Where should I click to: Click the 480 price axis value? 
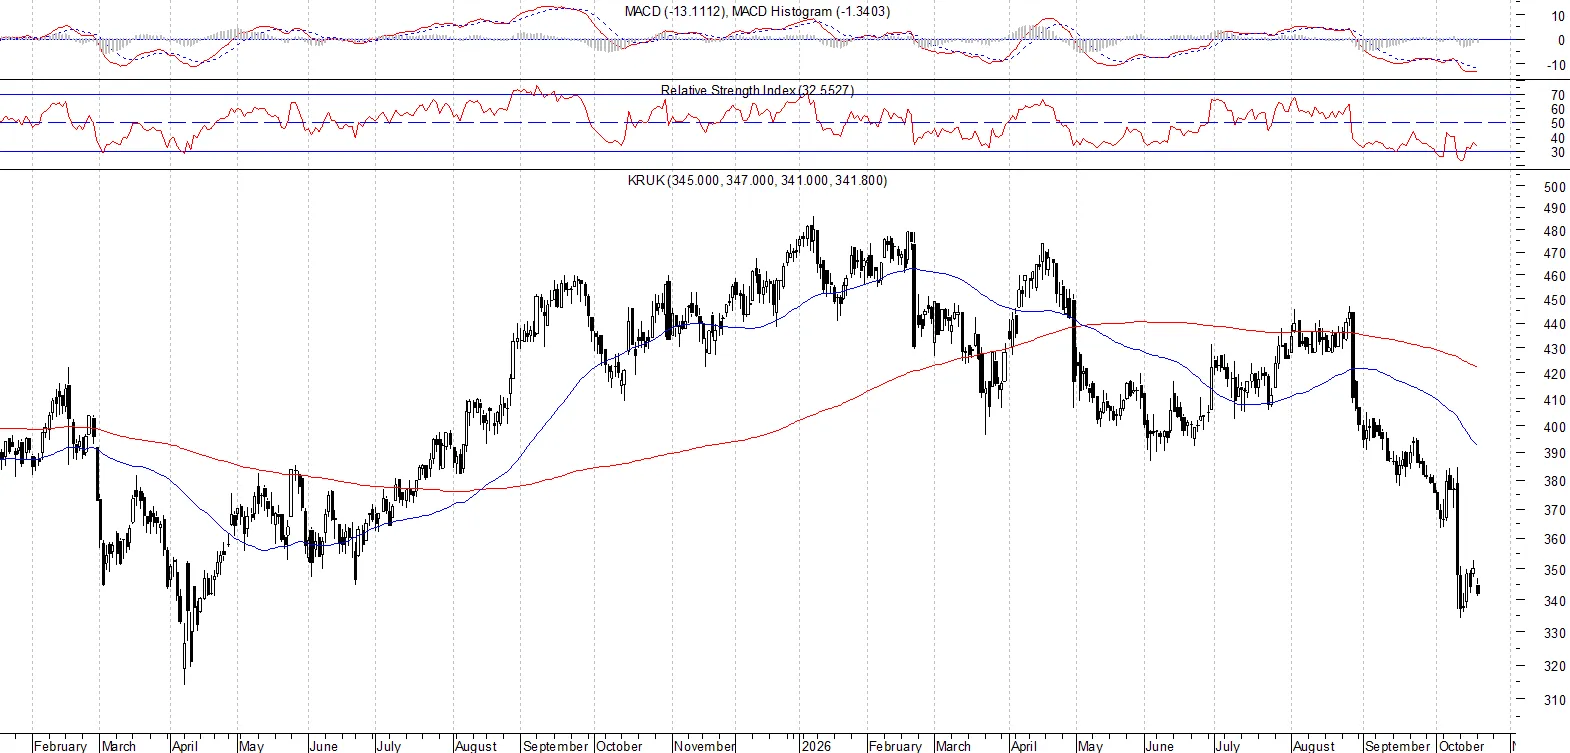tap(1555, 231)
